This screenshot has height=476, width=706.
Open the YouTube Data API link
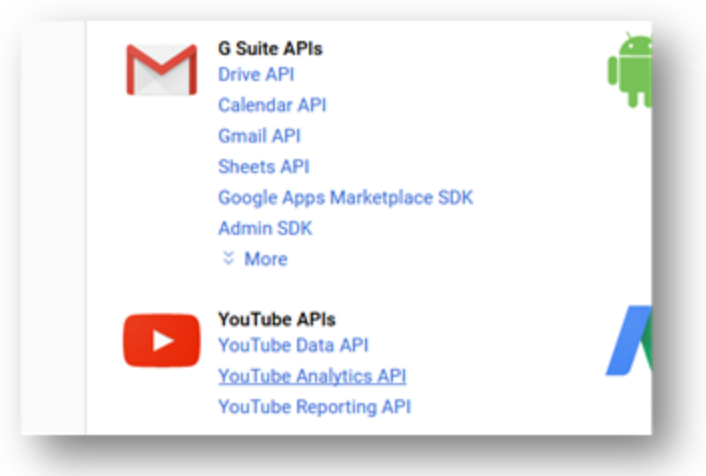[293, 345]
